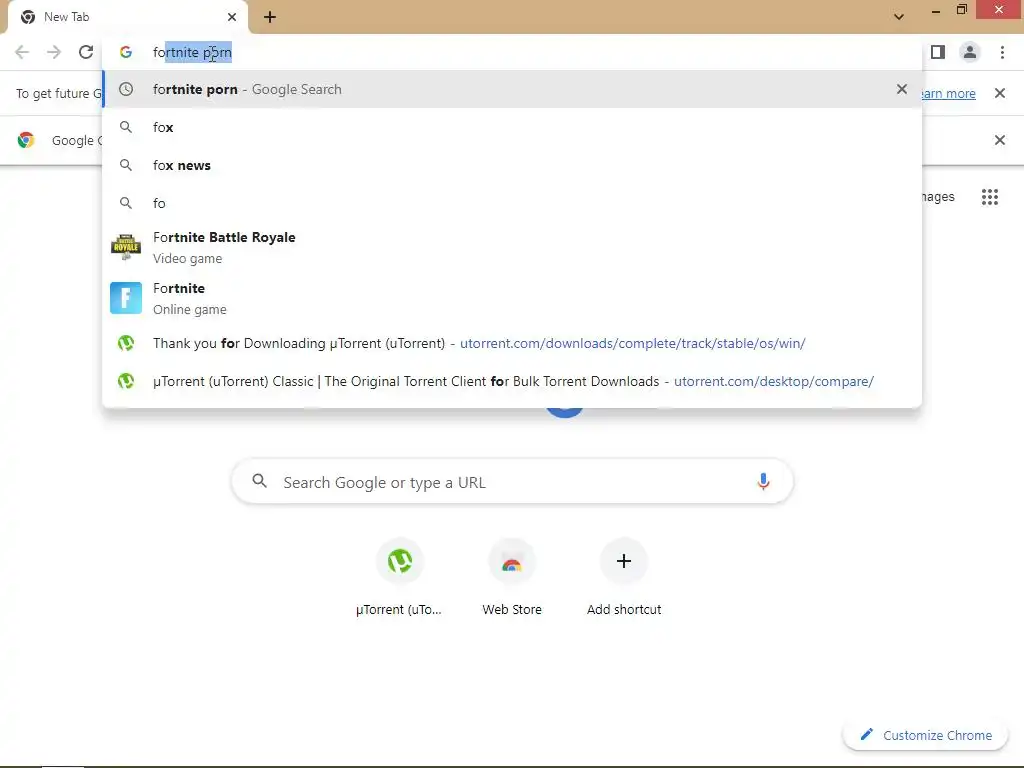Click the µTorrent icon on the Thank you row

[126, 344]
